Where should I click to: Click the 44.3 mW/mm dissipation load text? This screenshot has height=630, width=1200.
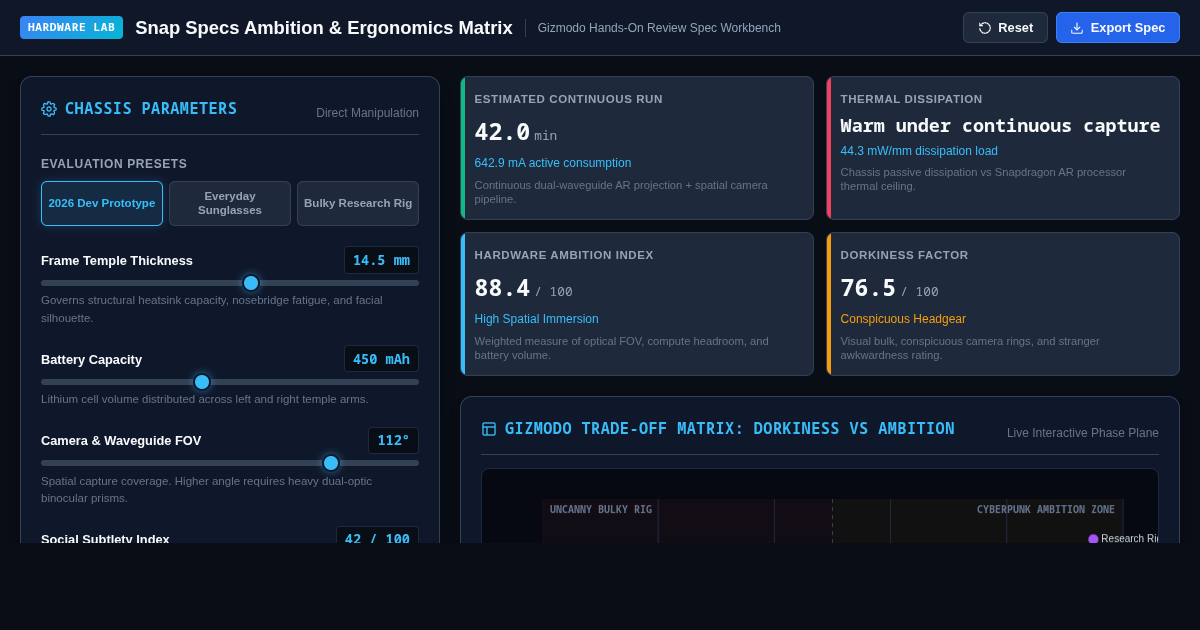(x=919, y=151)
